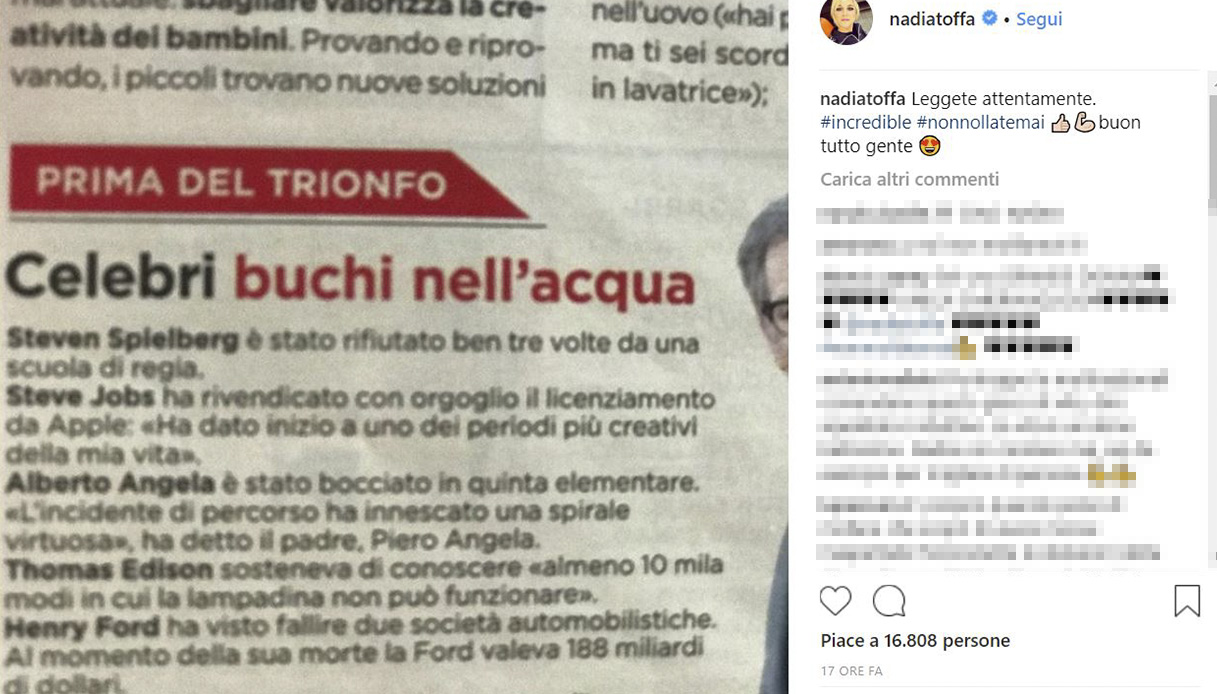Click the red PRIMA DEL TRIONFO banner

[x=268, y=183]
